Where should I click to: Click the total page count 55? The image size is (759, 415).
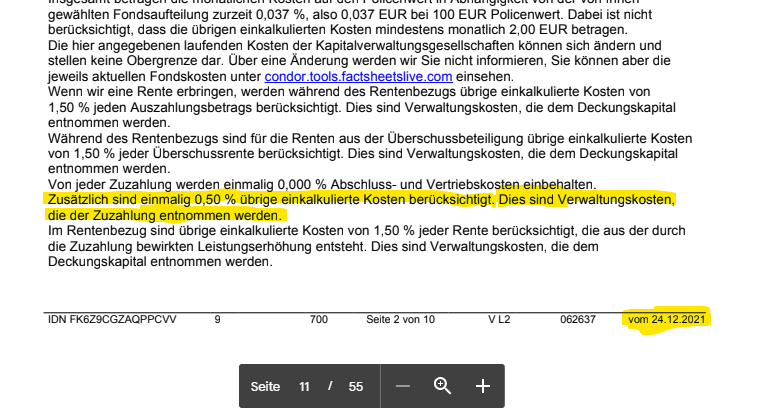356,386
